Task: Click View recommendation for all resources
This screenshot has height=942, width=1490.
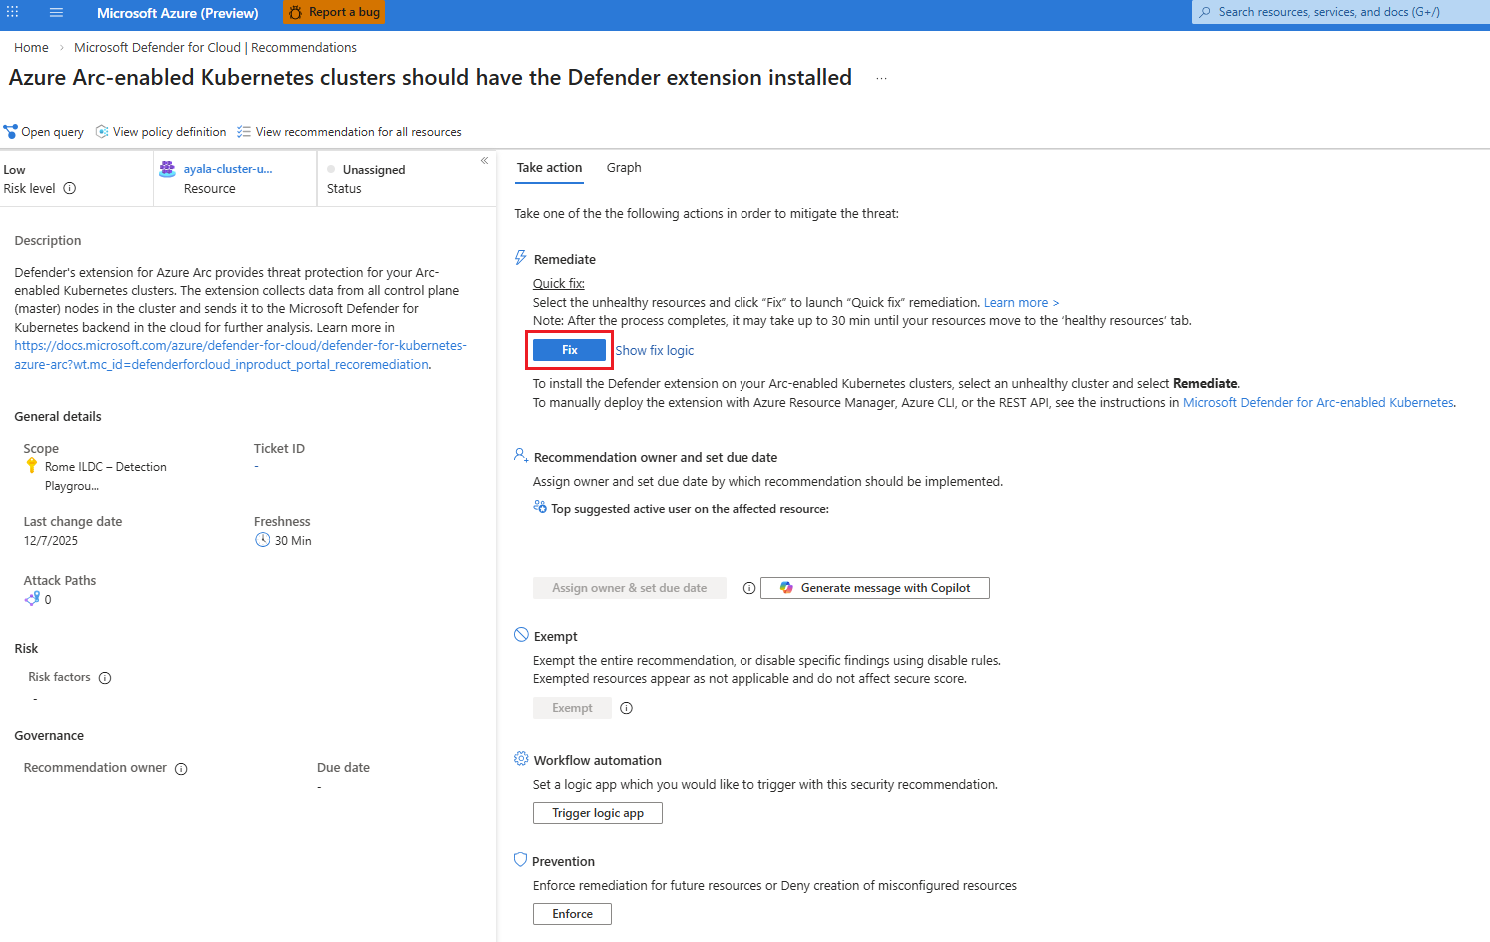Action: (x=349, y=132)
